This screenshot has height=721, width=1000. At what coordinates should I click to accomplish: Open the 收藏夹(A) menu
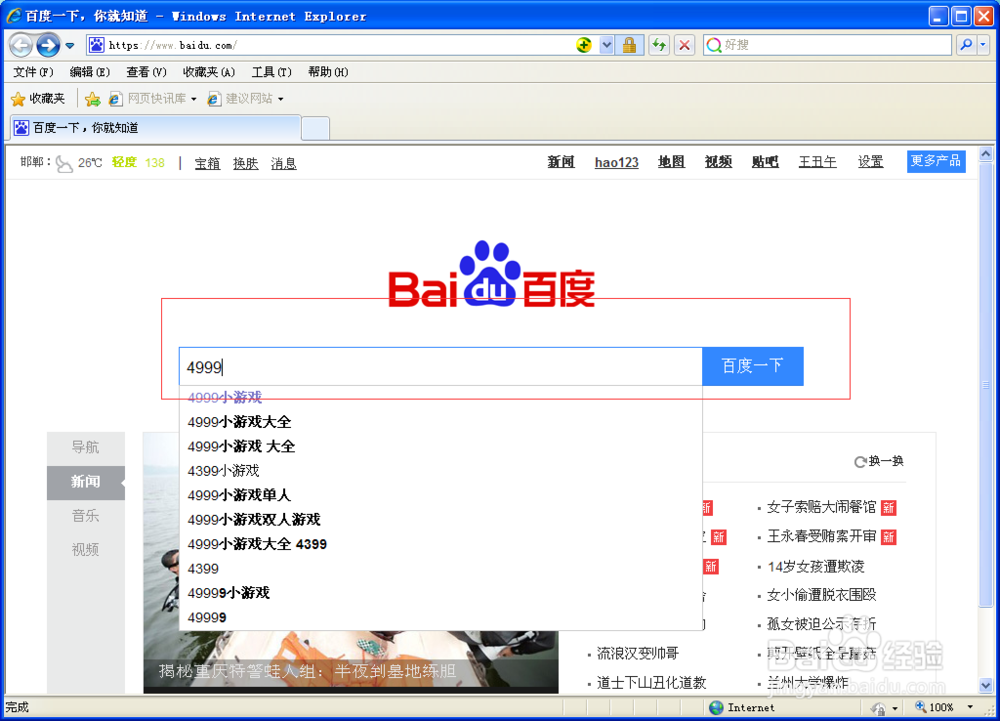(x=209, y=72)
